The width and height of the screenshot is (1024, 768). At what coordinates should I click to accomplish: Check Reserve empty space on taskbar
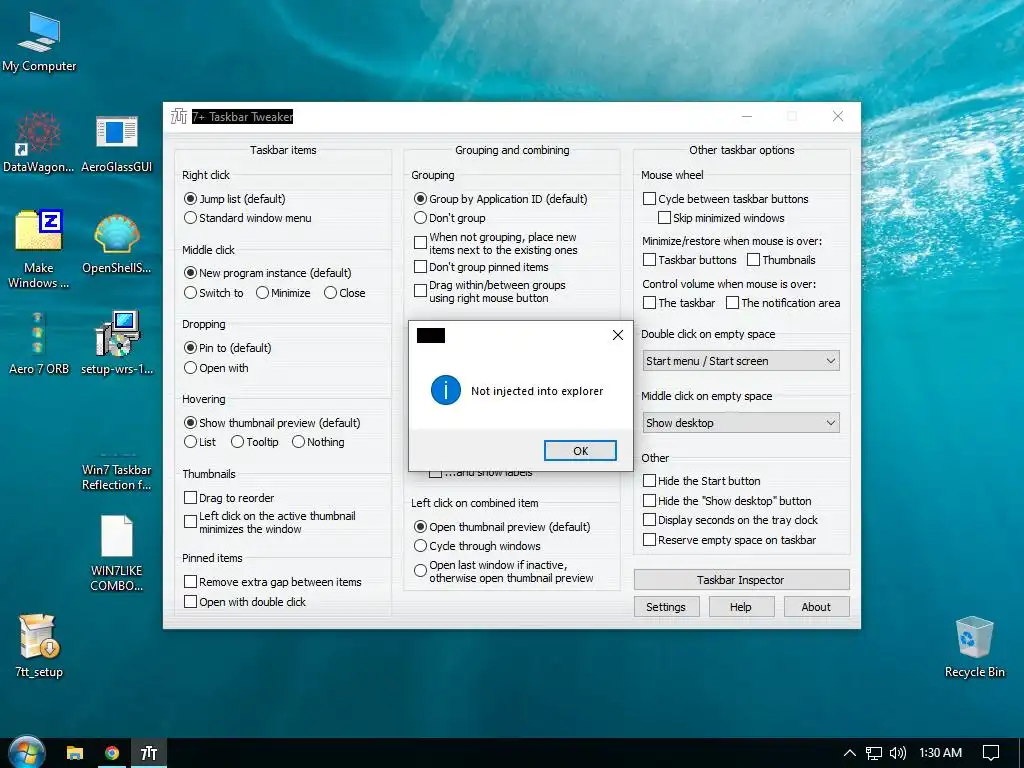coord(729,540)
